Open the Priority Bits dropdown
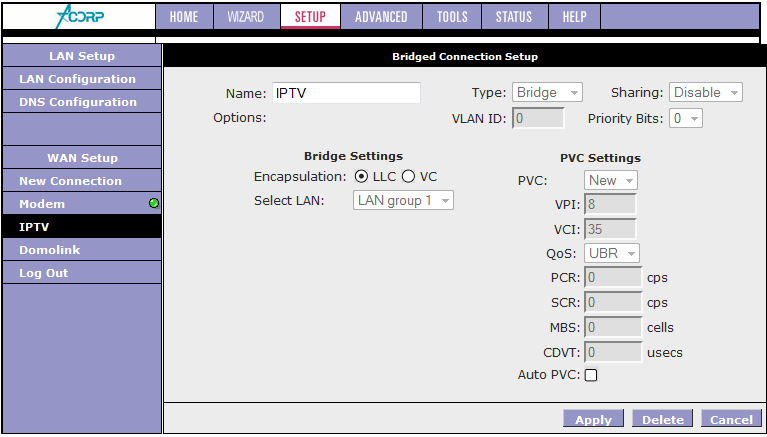 coord(687,119)
